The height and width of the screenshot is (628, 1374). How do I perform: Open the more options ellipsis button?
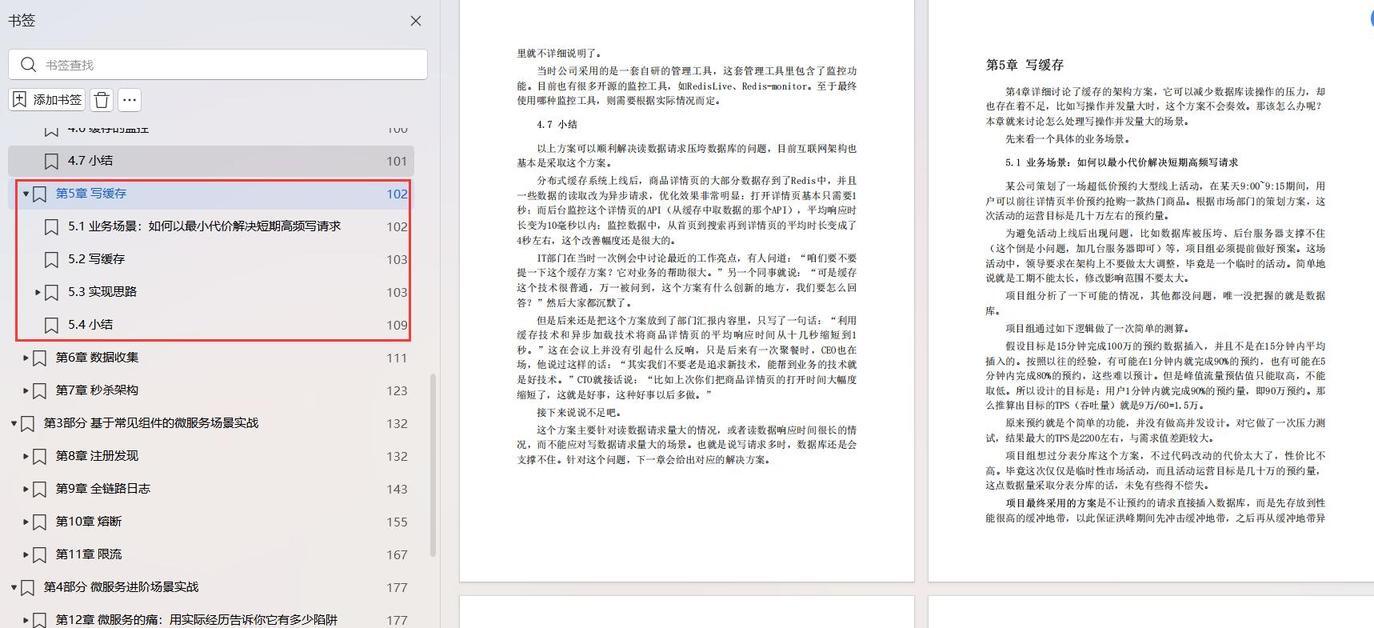pyautogui.click(x=130, y=100)
